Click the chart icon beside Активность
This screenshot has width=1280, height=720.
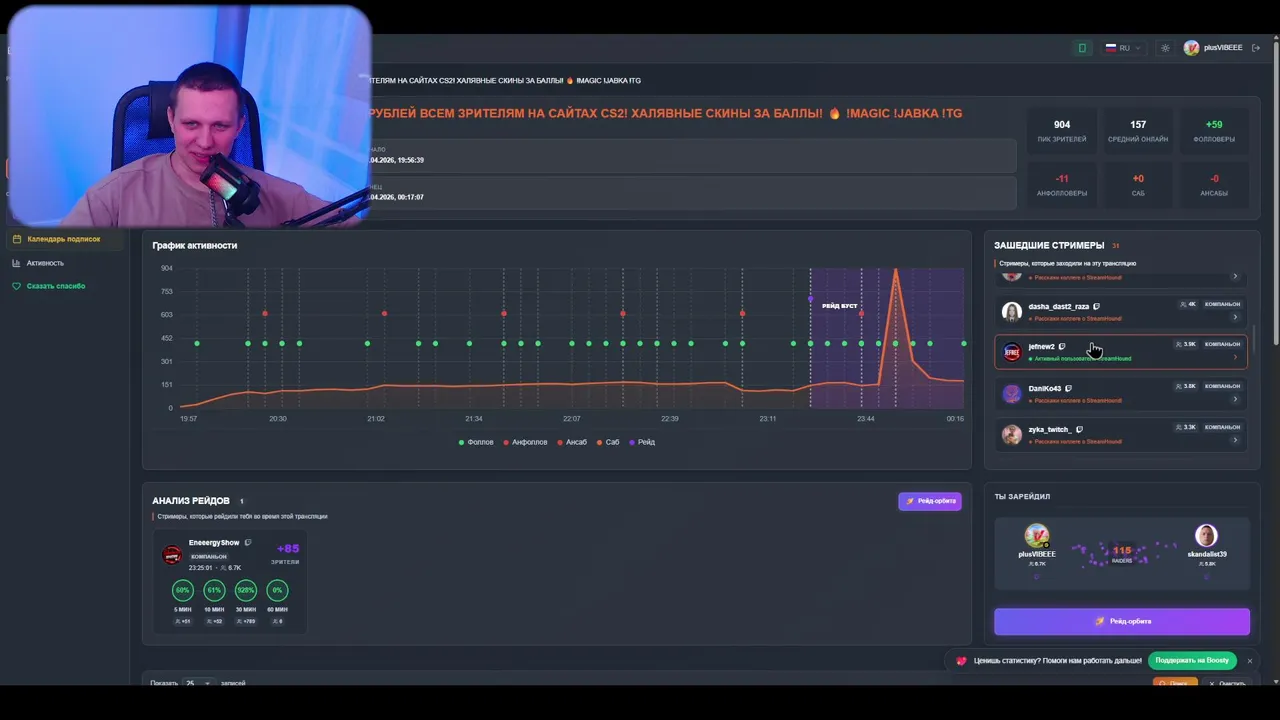(17, 263)
